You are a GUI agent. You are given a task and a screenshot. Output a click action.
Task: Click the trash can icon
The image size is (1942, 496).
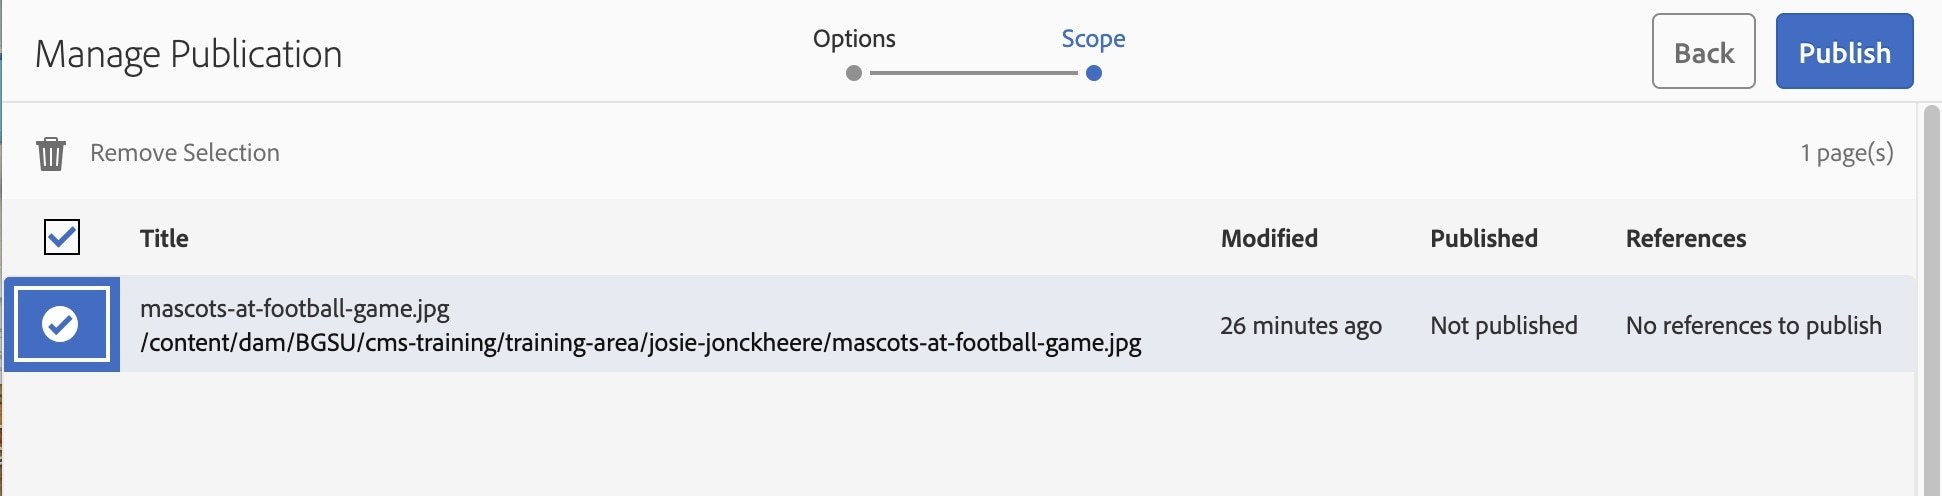pos(51,154)
